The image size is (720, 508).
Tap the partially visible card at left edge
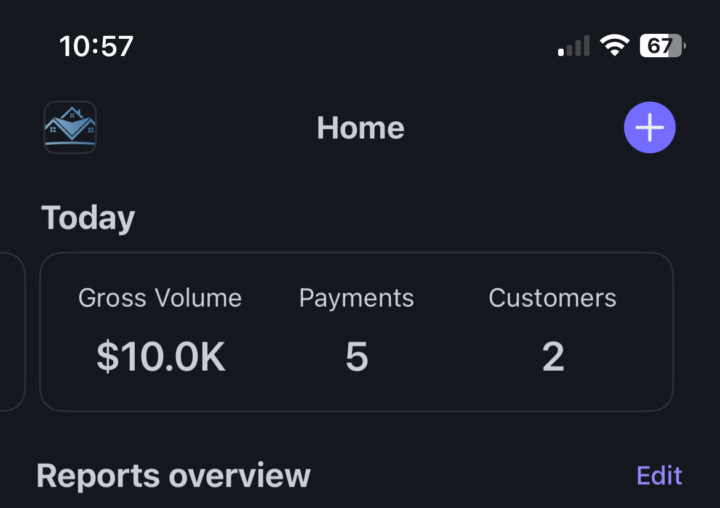[x=11, y=330]
